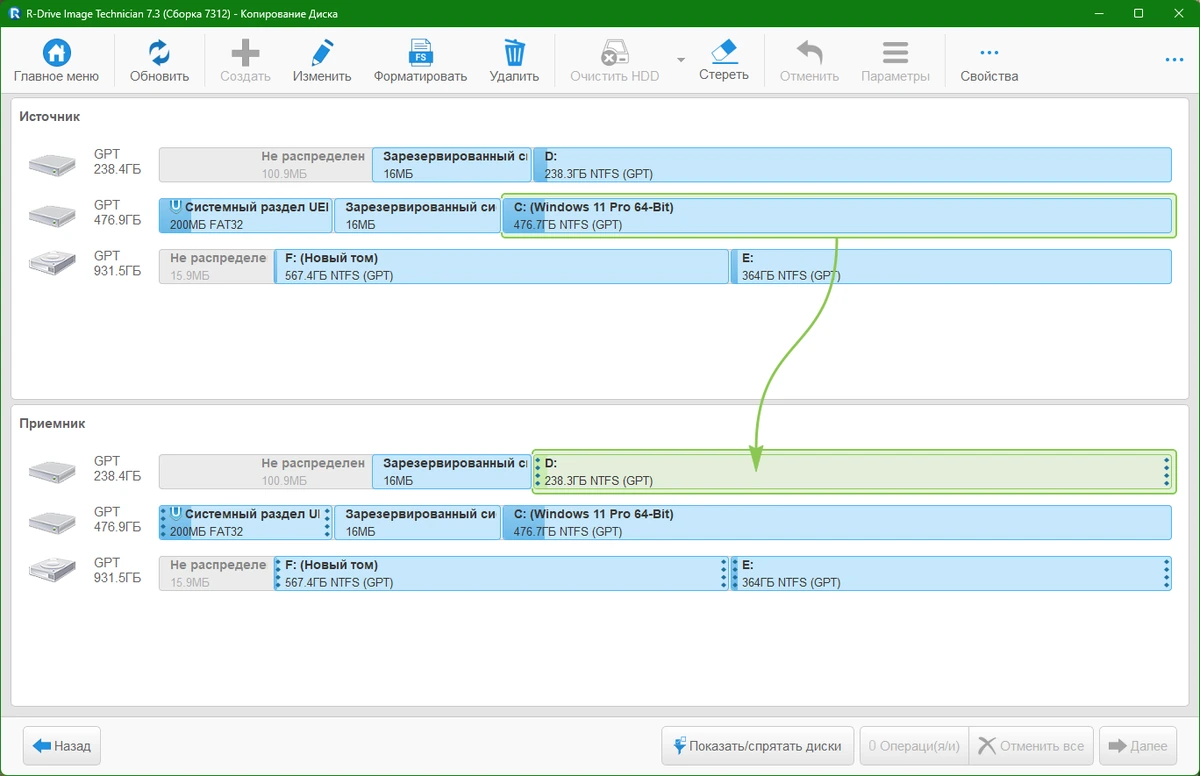Viewport: 1200px width, 776px height.
Task: Select source partition C: Windows 11 Pro
Action: 838,215
